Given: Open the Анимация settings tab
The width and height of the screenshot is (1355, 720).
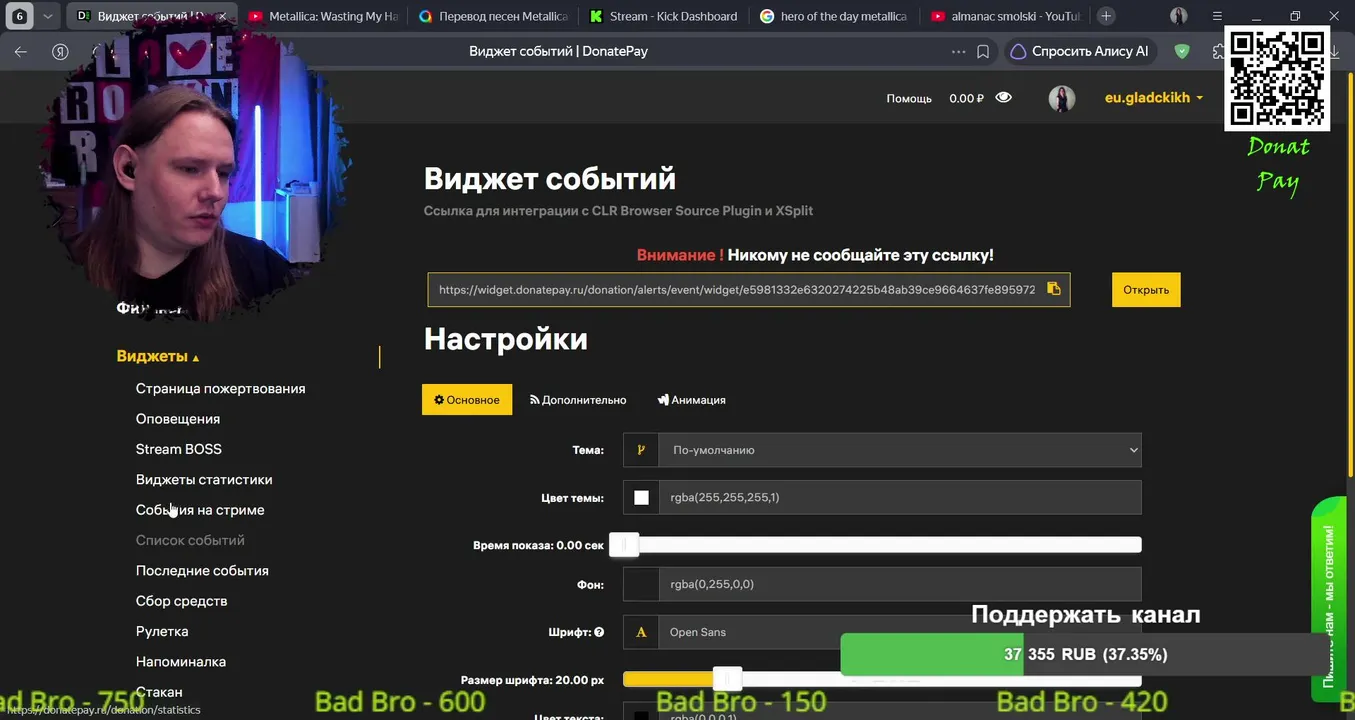Looking at the screenshot, I should coord(691,399).
